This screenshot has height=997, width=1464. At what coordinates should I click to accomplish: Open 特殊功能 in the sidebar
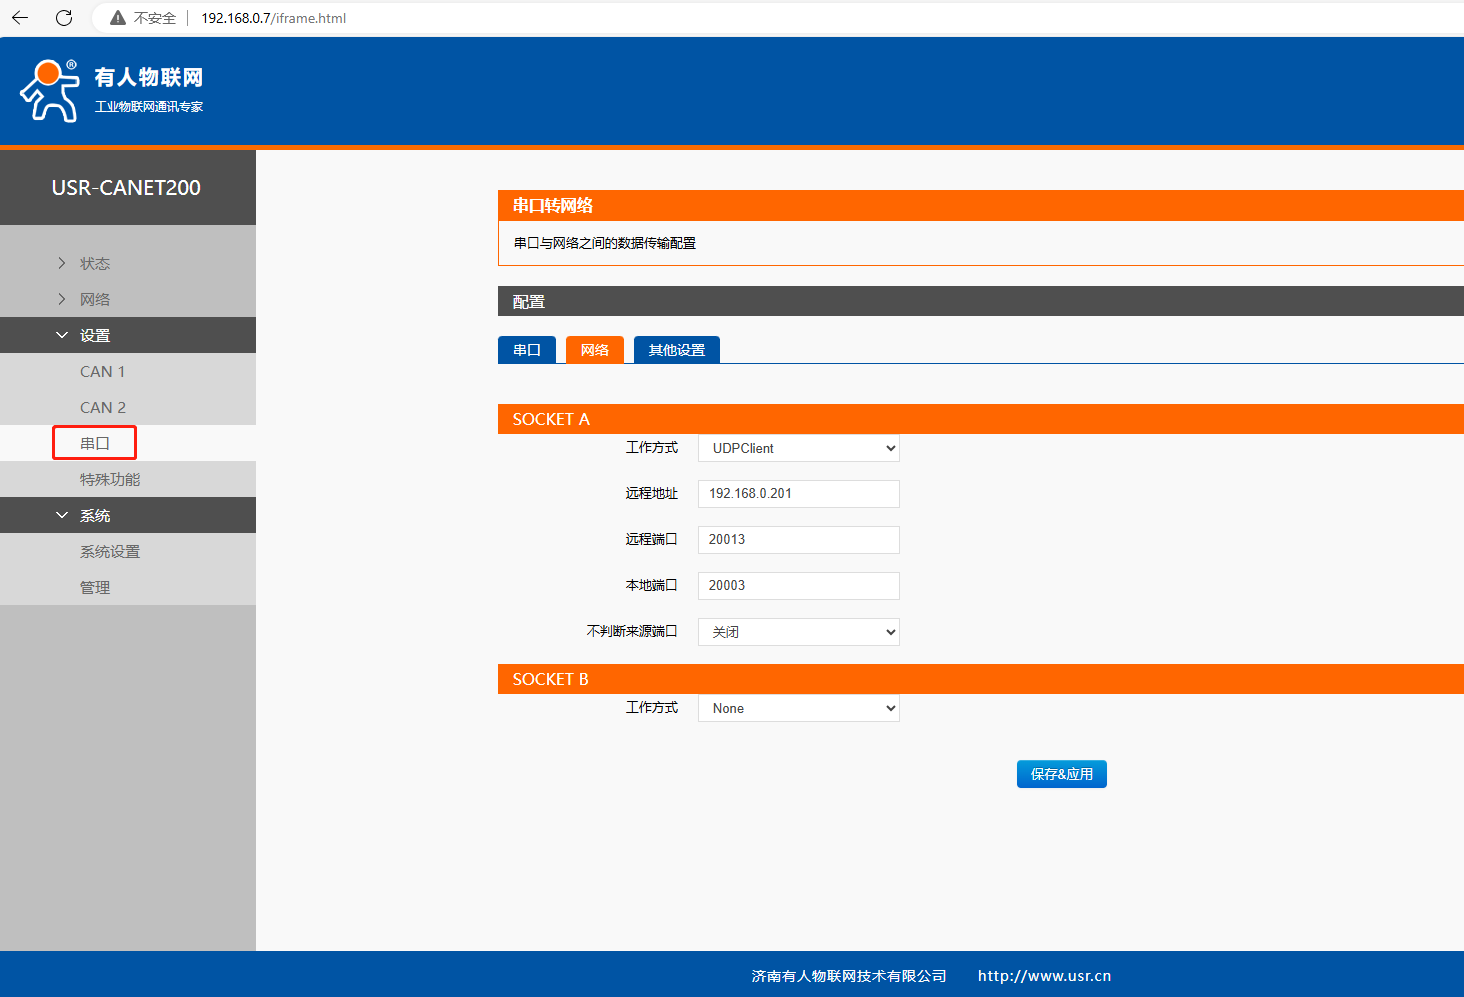point(109,479)
